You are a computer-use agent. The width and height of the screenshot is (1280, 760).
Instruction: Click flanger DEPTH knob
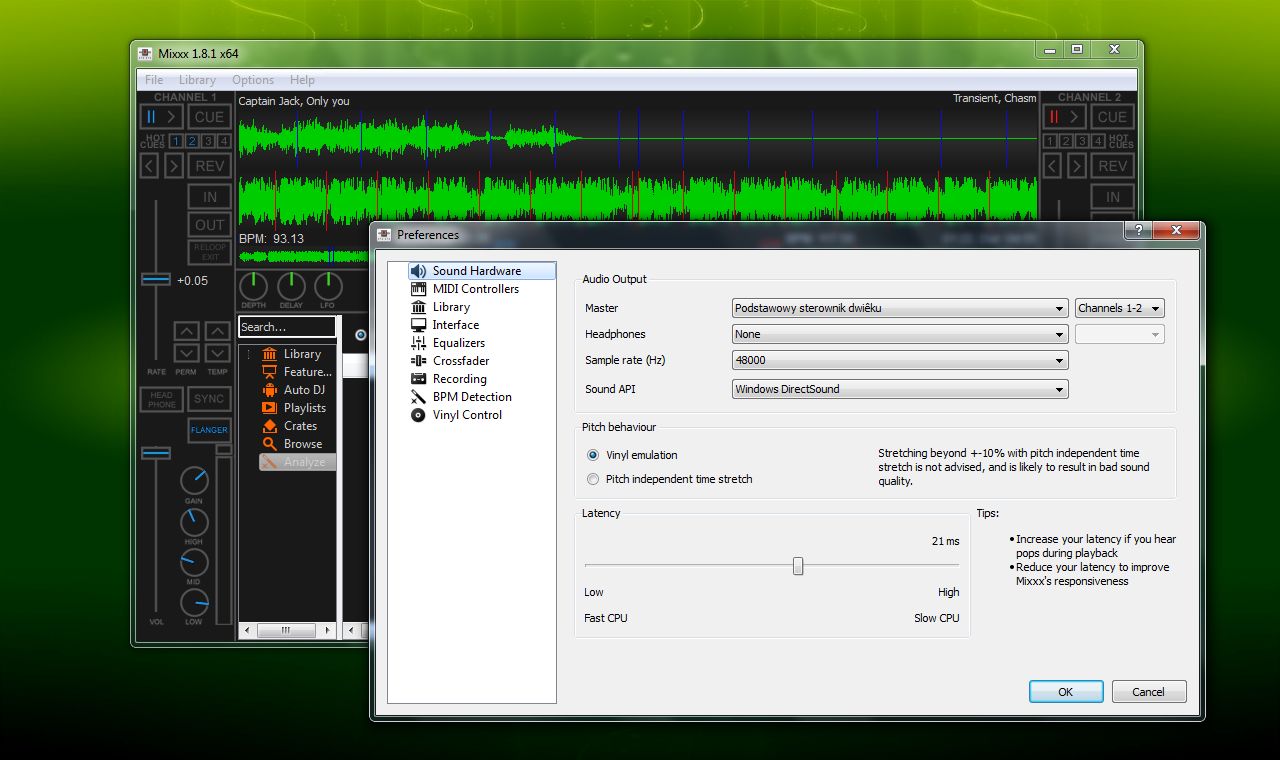click(254, 286)
